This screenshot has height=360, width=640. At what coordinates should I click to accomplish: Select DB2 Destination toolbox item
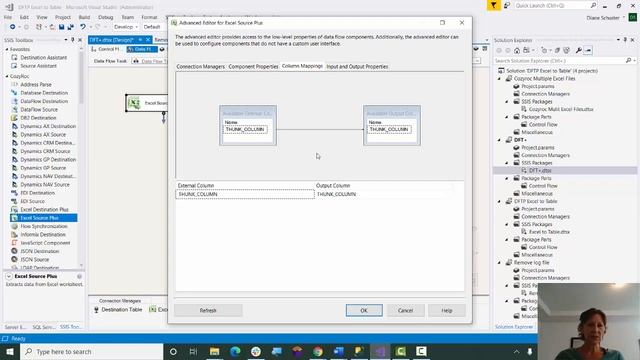click(38, 118)
